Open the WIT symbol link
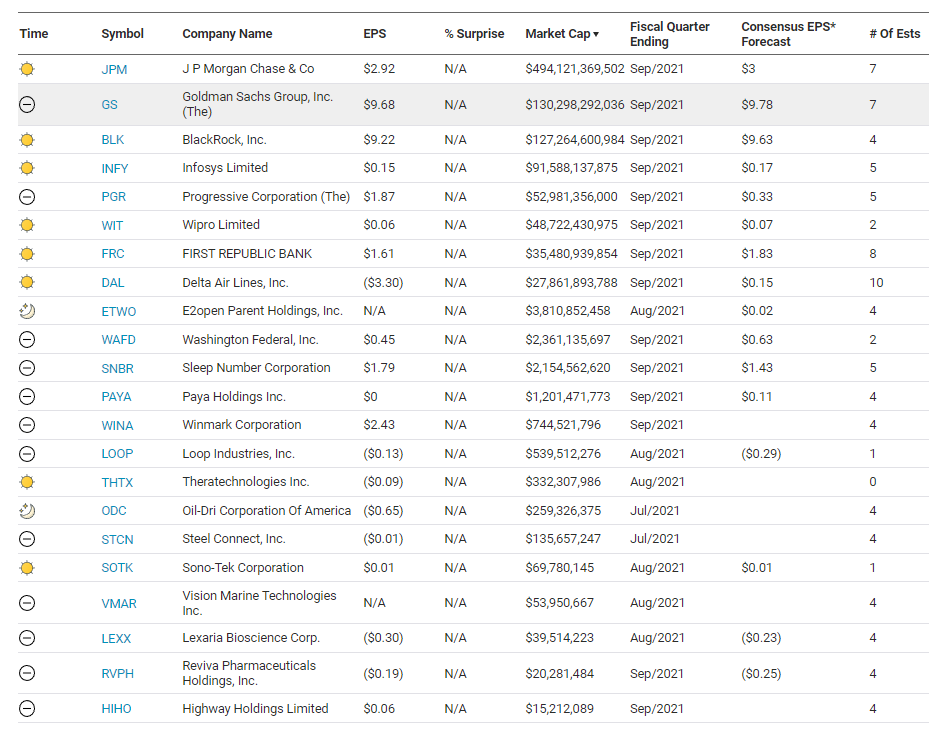 [112, 225]
